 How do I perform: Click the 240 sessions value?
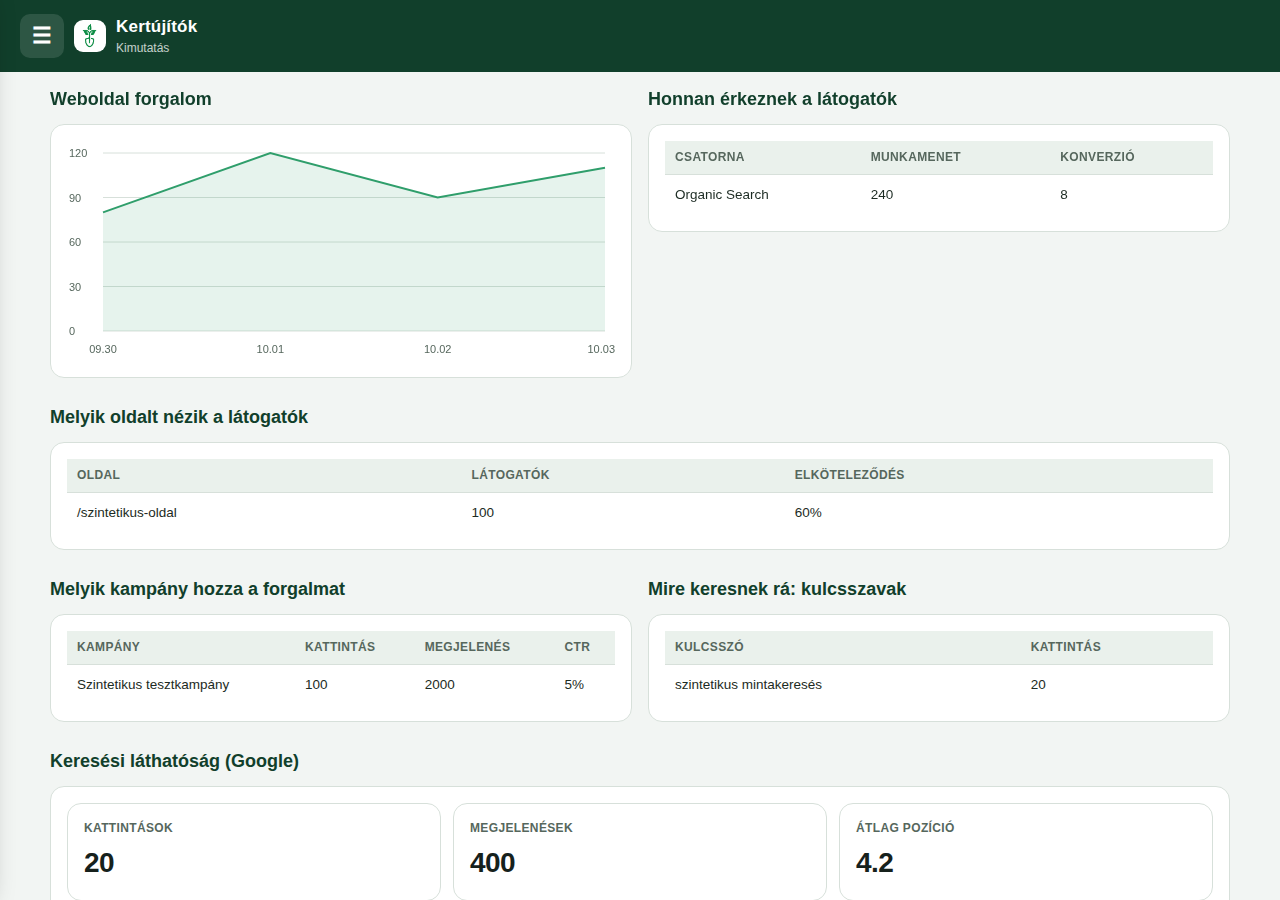pos(882,195)
